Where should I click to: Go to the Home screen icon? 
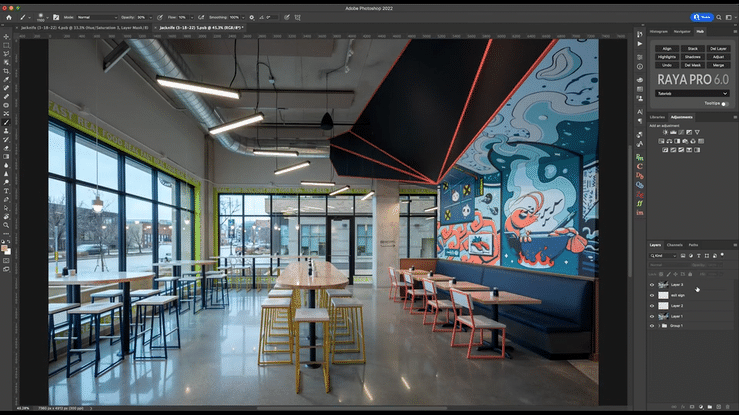pos(8,17)
